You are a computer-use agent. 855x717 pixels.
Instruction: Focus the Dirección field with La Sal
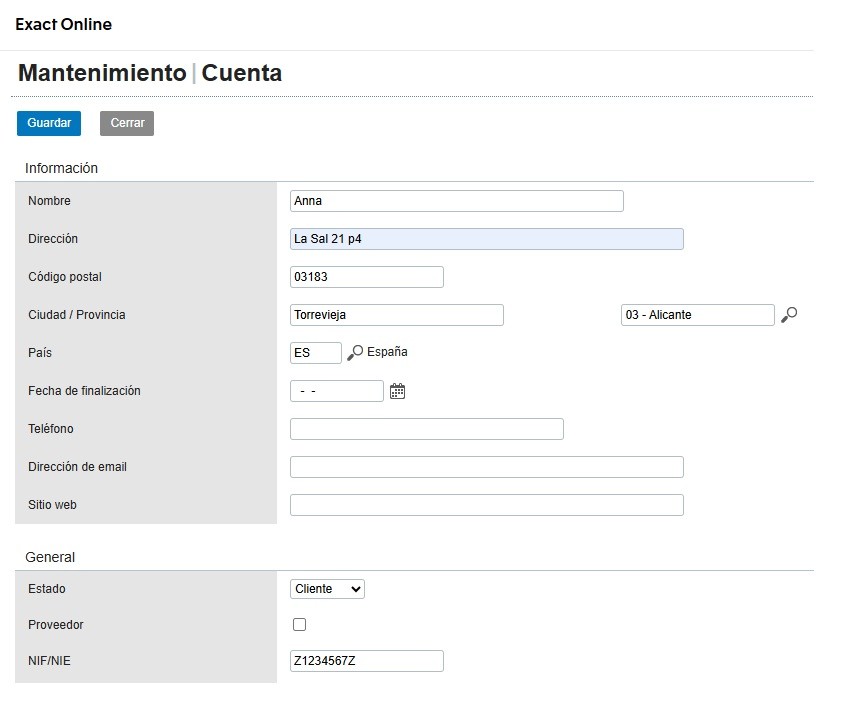(x=486, y=239)
